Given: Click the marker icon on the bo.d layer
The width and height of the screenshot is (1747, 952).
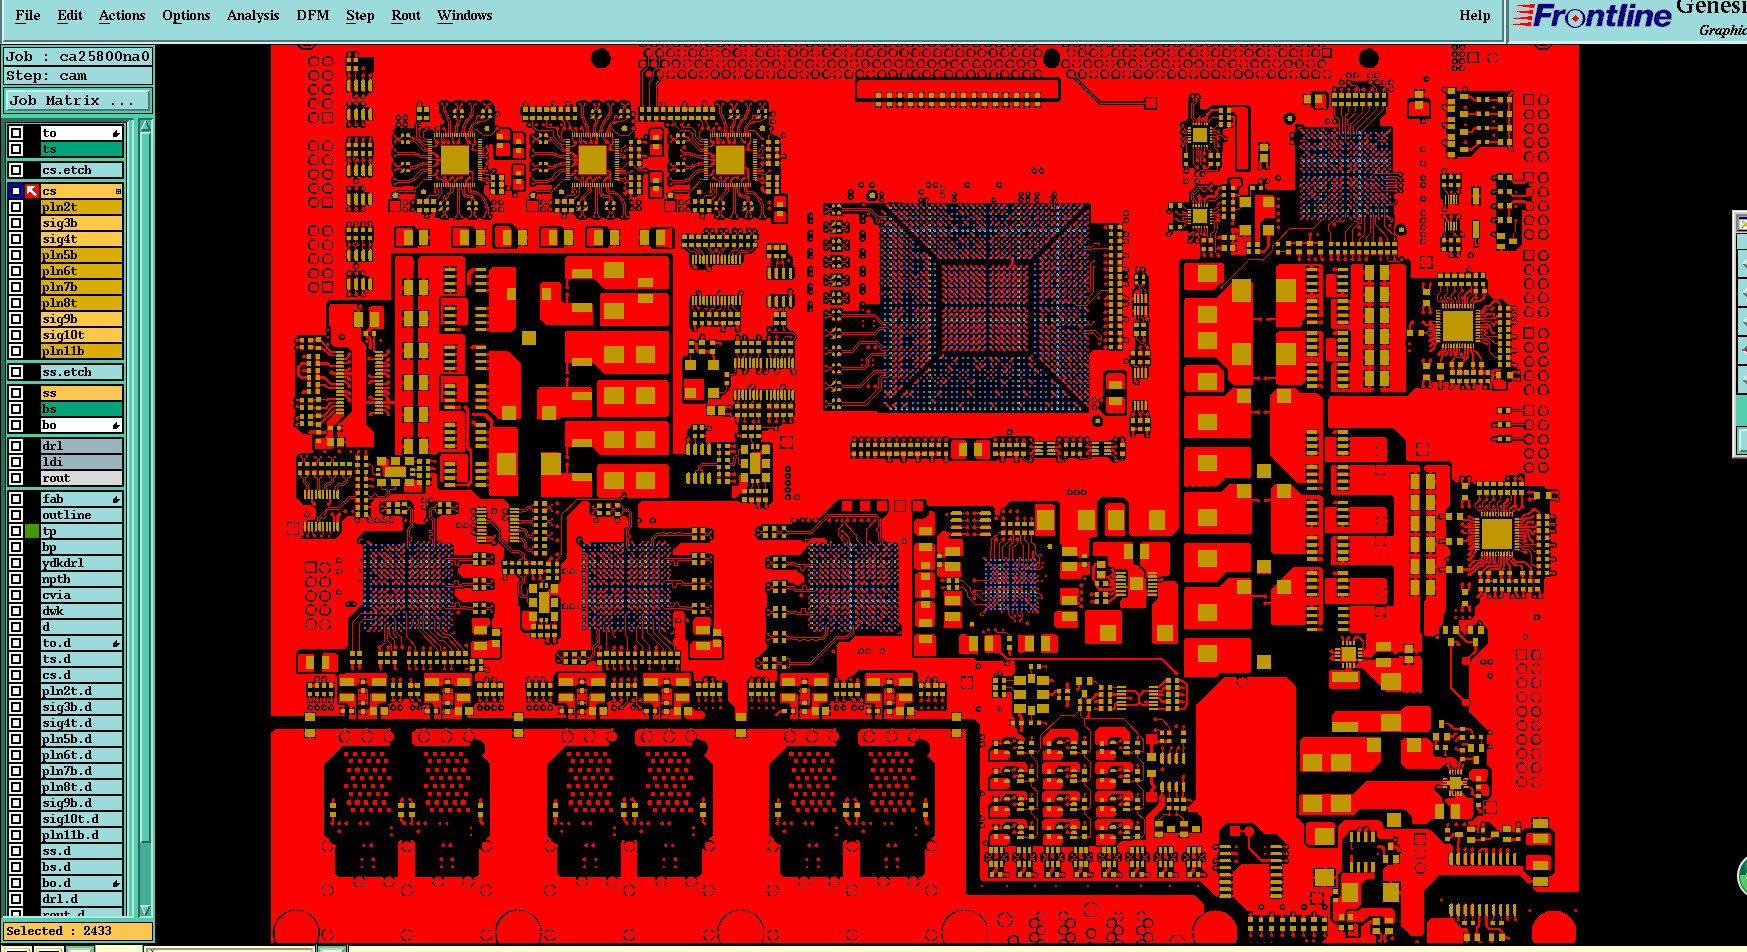Looking at the screenshot, I should coord(116,883).
